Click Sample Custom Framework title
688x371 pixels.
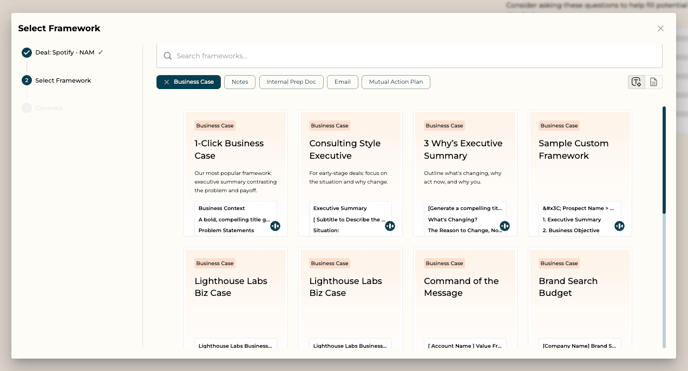click(573, 150)
